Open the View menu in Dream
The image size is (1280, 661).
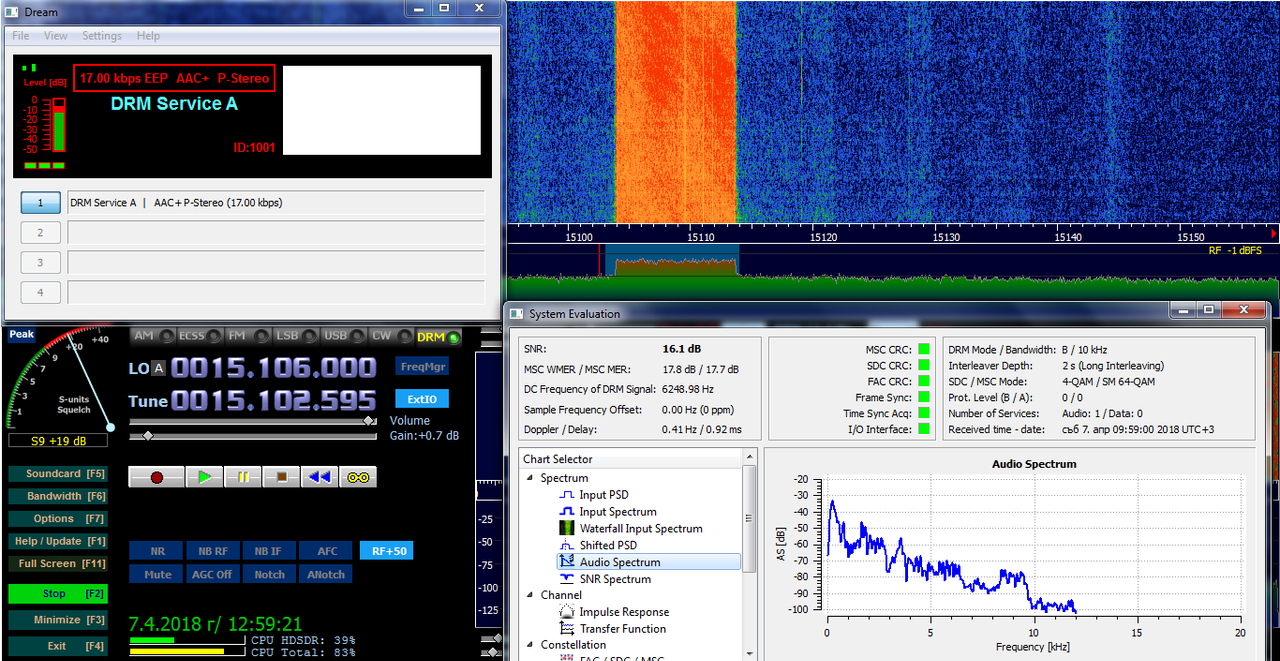pyautogui.click(x=56, y=36)
